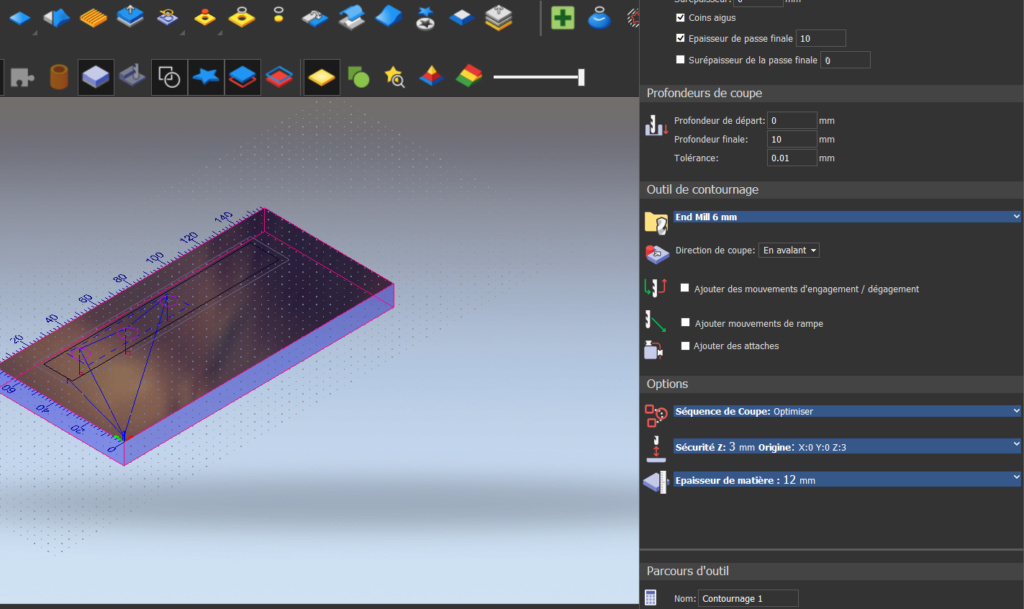Viewport: 1024px width, 609px height.
Task: Enable Ajouter mouvements de rampe checkbox
Action: pos(685,322)
